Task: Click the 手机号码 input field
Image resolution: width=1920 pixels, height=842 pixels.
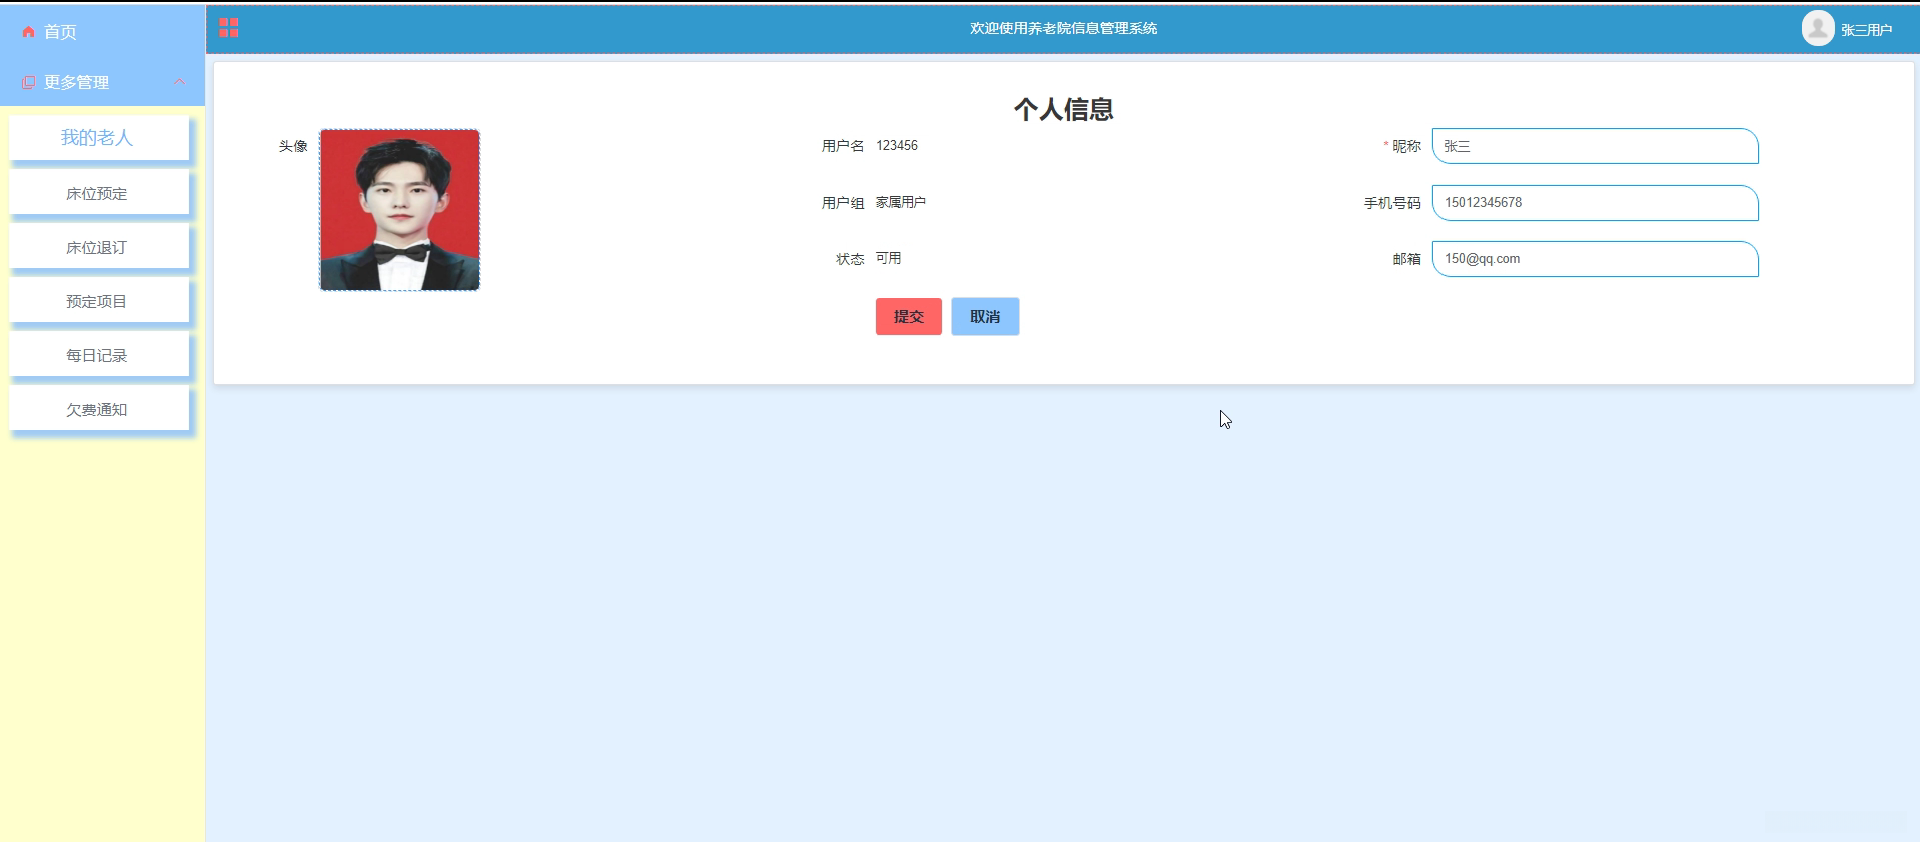Action: (1595, 203)
